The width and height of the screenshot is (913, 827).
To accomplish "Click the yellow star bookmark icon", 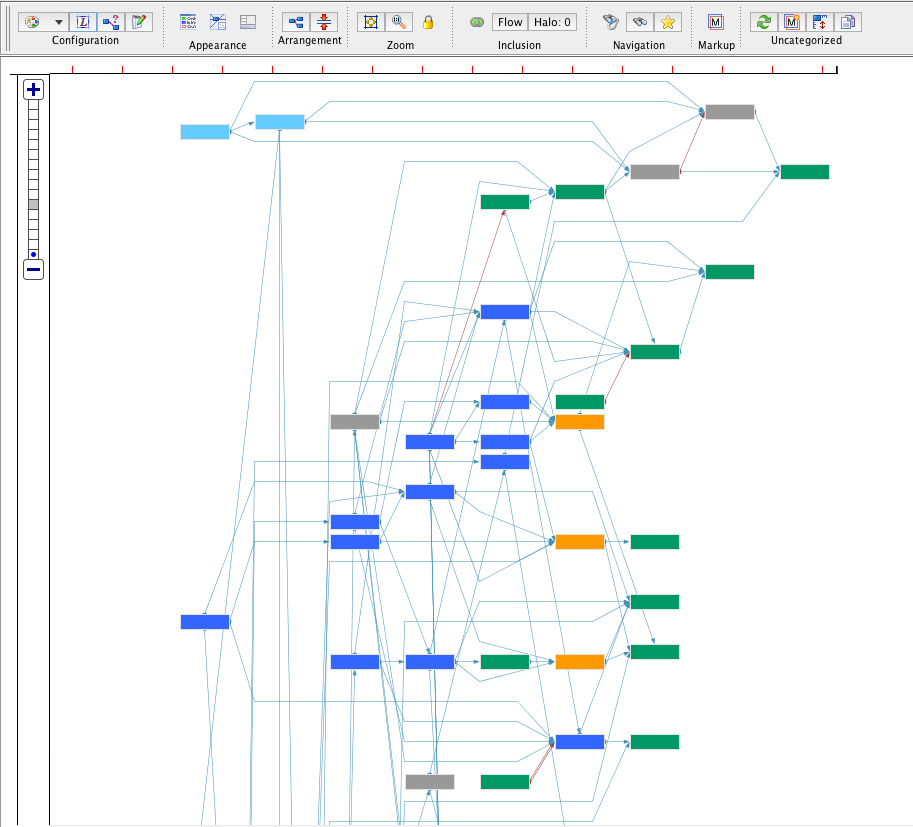I will pos(667,22).
